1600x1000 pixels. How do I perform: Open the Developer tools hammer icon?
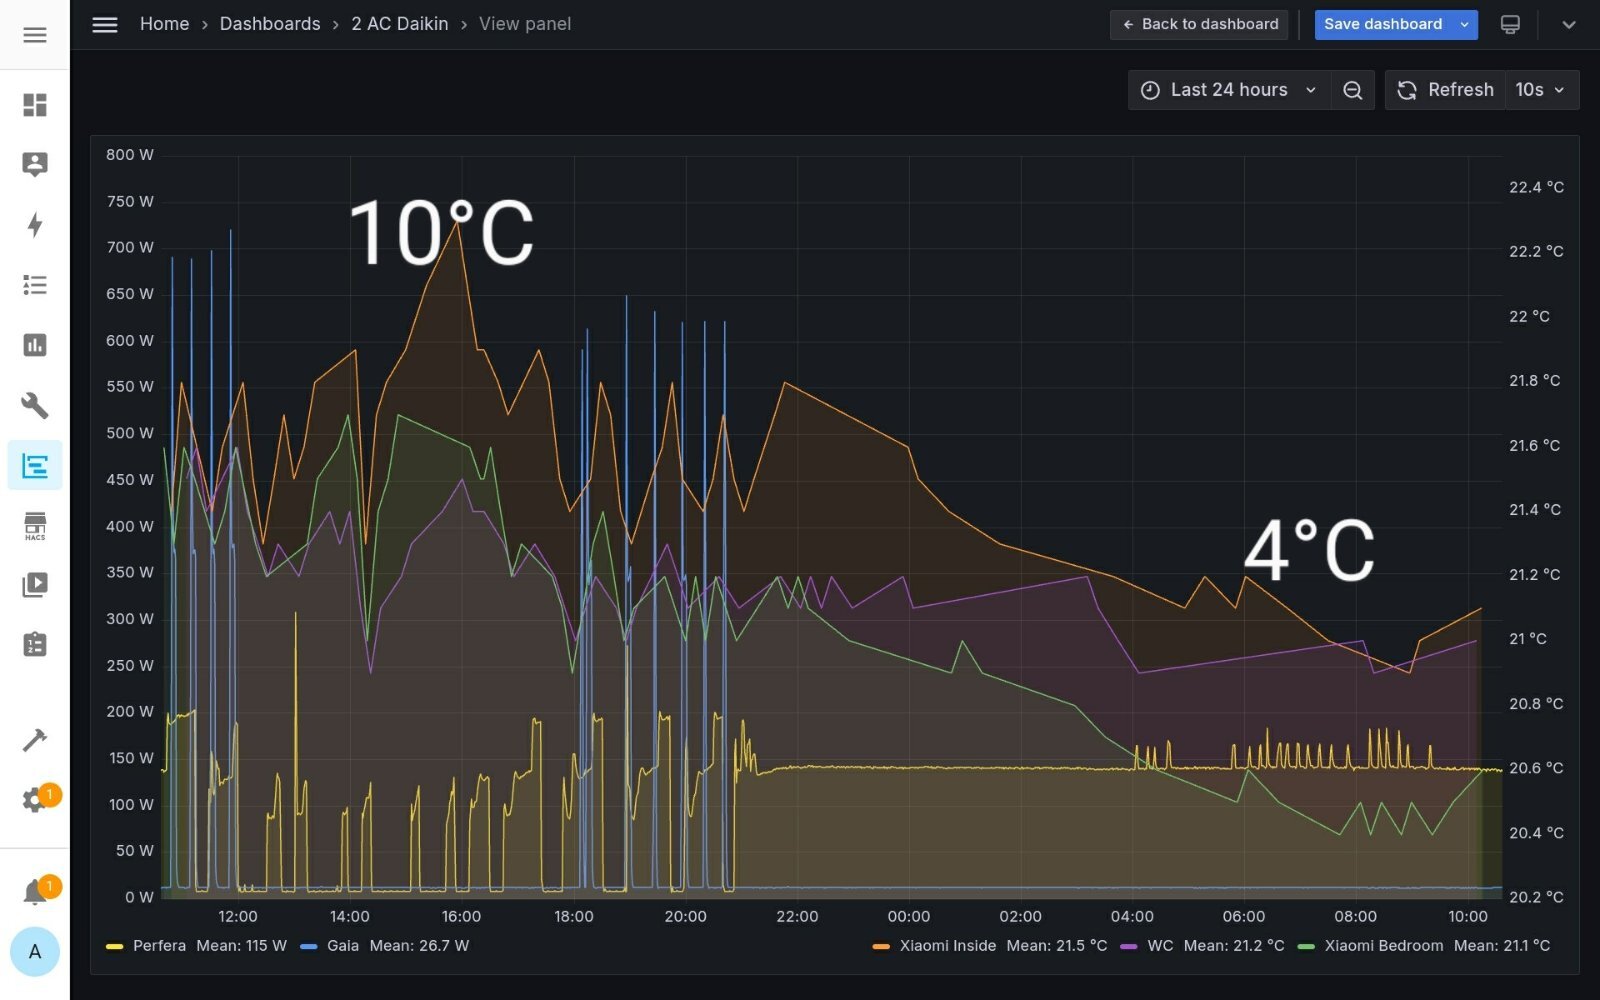pos(35,740)
